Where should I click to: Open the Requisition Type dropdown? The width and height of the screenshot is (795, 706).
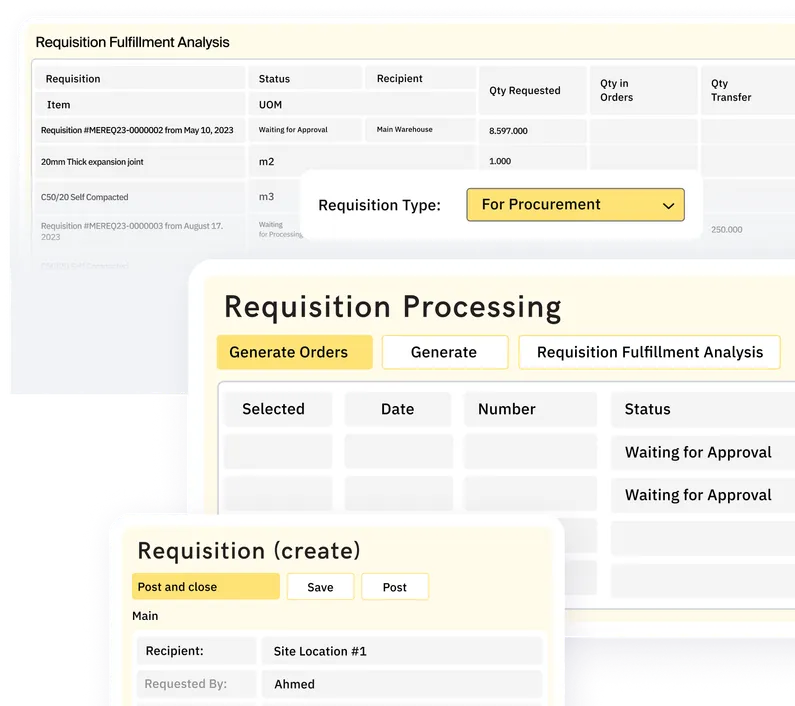pos(575,204)
